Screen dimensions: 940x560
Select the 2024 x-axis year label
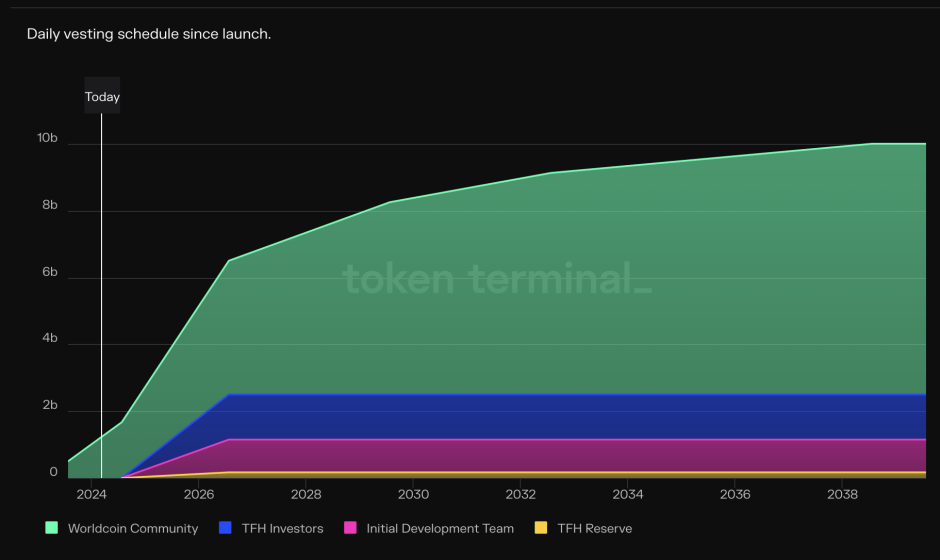[91, 494]
